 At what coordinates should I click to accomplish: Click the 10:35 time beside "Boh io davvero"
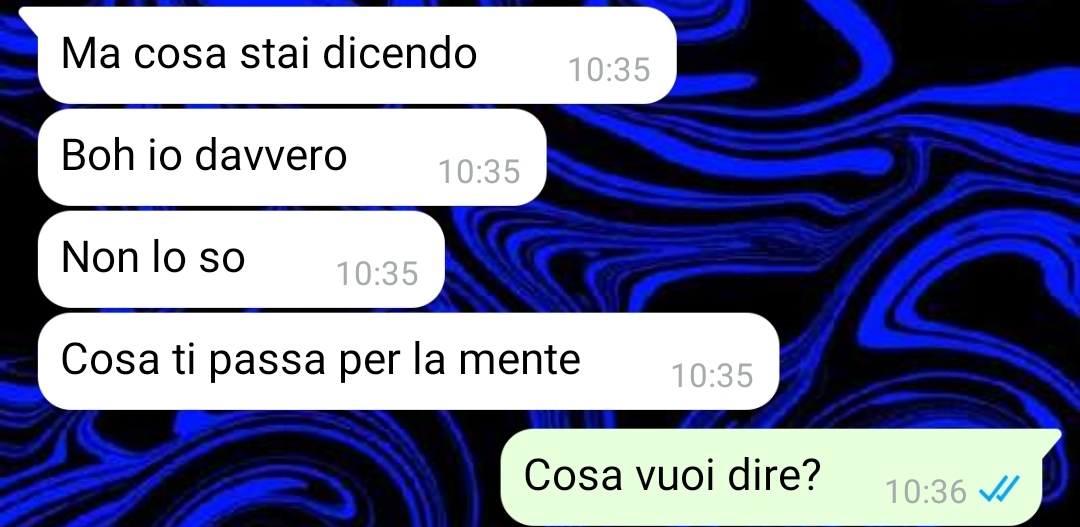click(x=479, y=172)
